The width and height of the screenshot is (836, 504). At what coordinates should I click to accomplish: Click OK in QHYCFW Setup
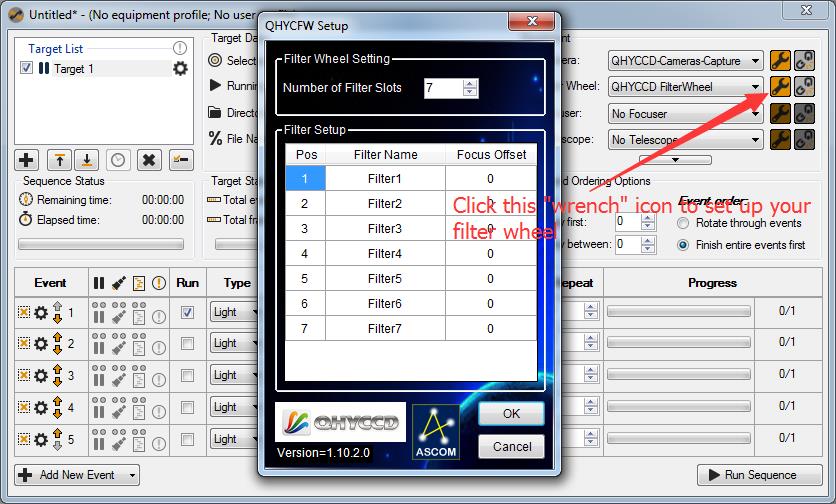[x=511, y=413]
